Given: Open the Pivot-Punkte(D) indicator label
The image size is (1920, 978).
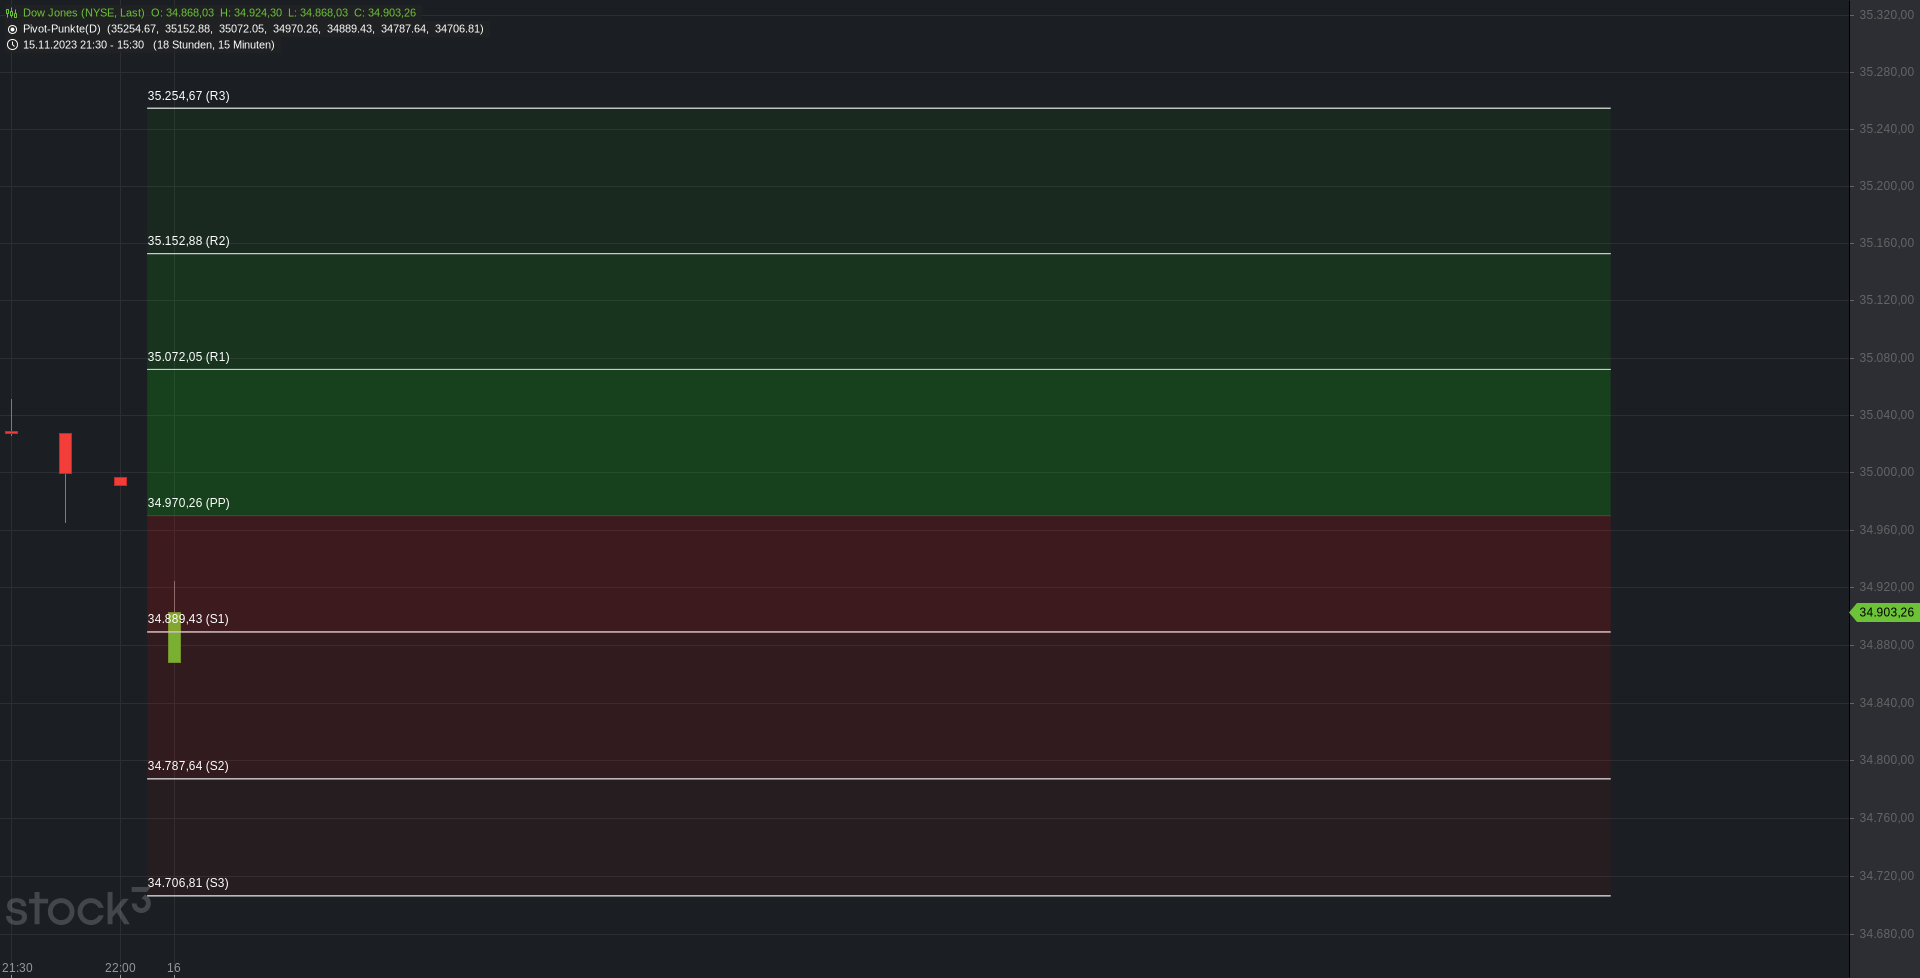Looking at the screenshot, I should tap(62, 29).
